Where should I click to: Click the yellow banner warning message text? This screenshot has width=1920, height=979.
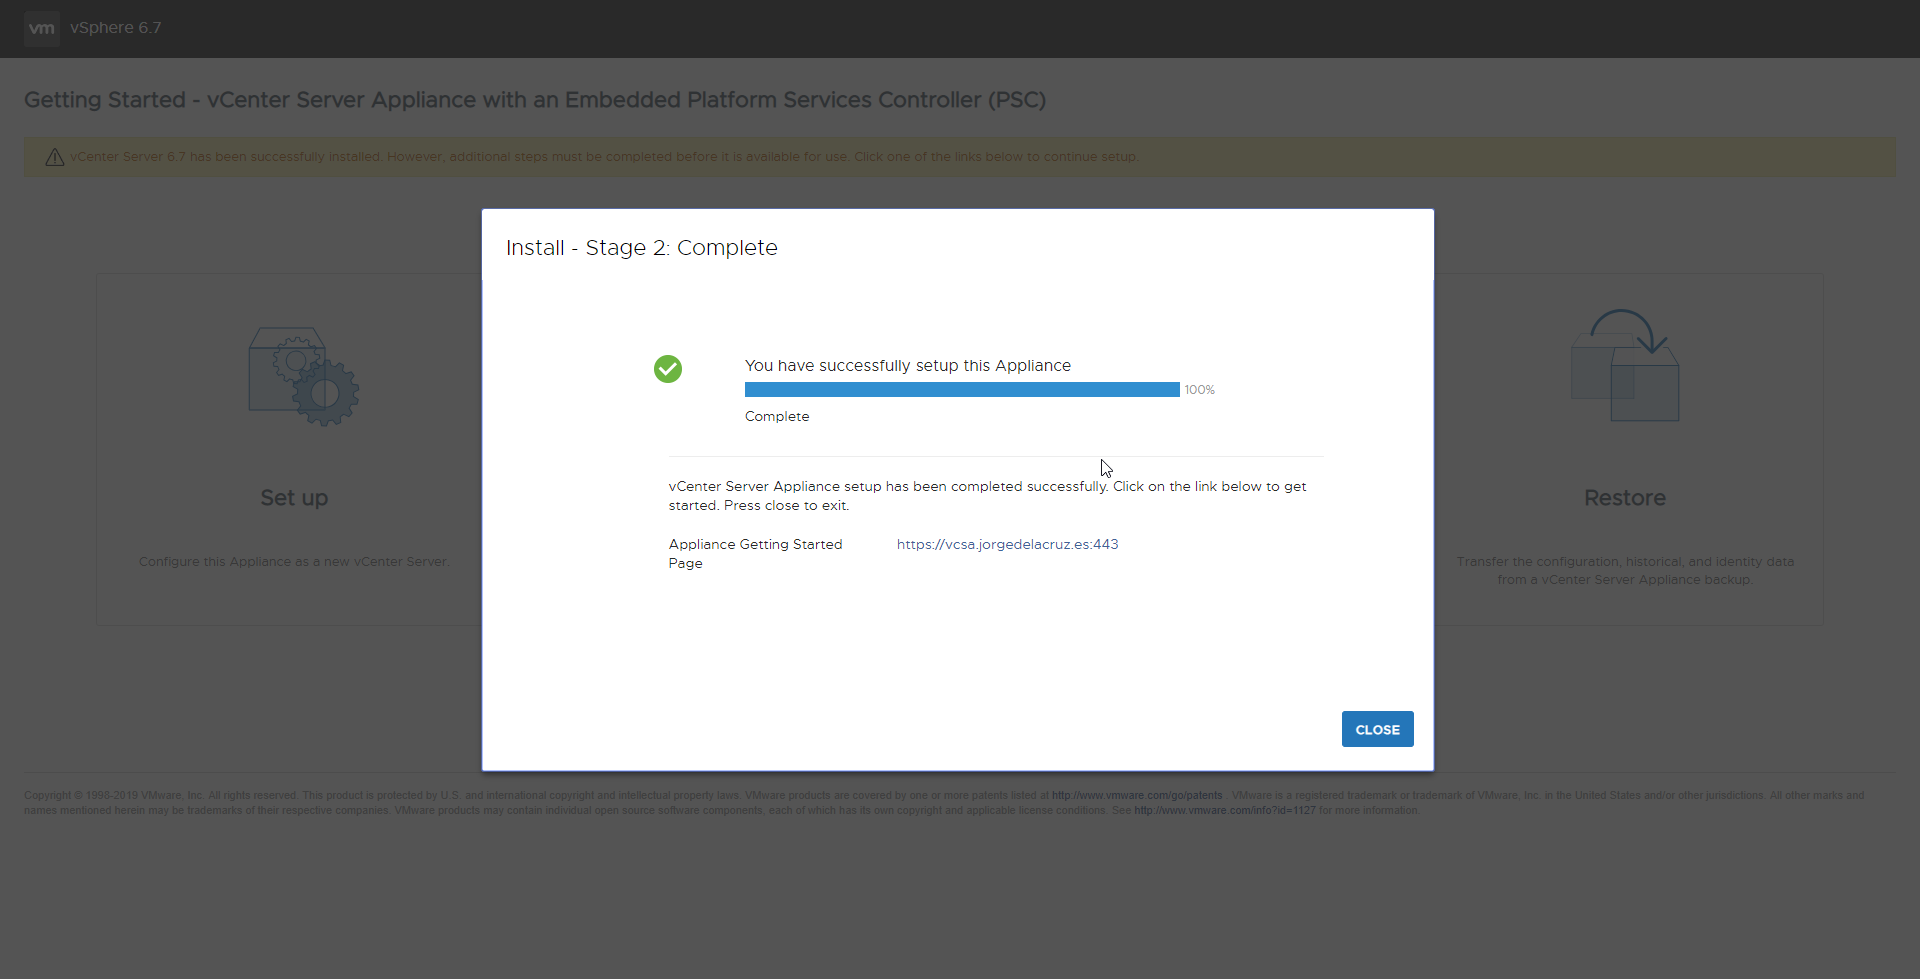tap(604, 157)
